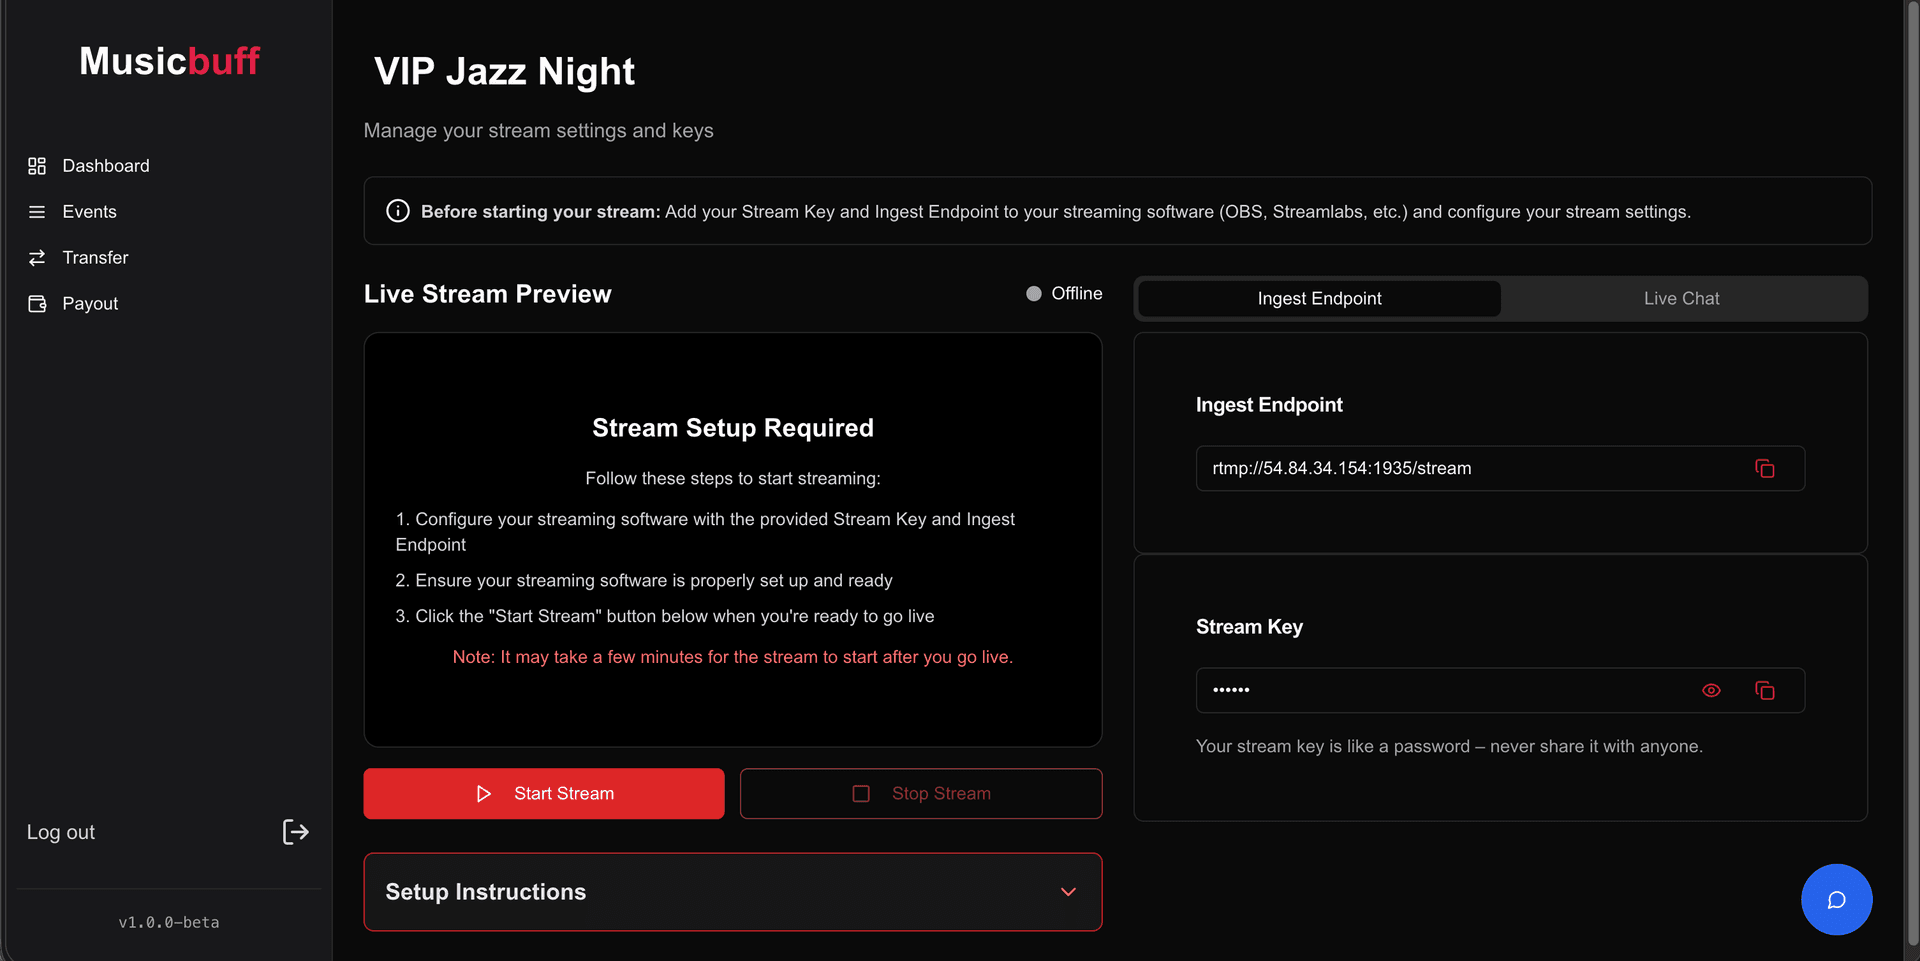
Task: Select the Events icon in the sidebar
Action: click(38, 211)
